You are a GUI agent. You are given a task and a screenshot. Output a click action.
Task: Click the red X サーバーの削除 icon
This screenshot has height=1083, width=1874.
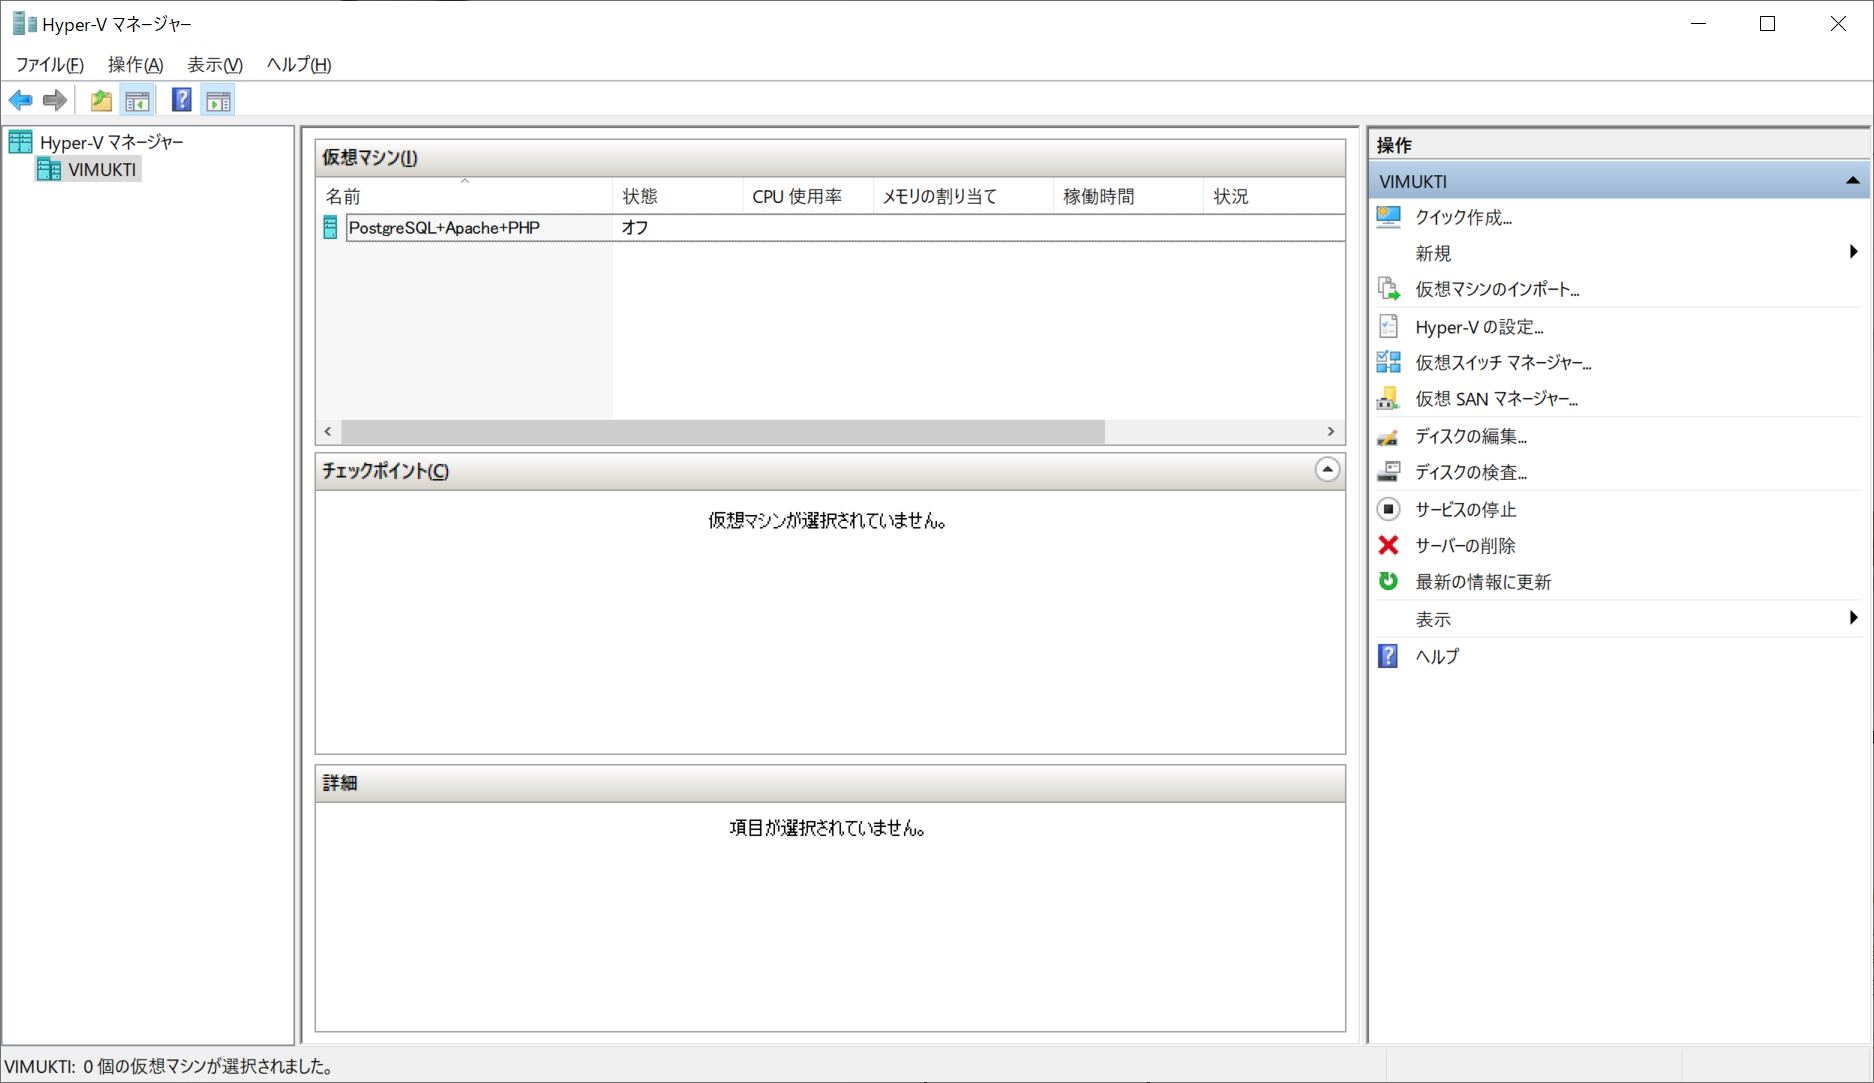(1389, 545)
